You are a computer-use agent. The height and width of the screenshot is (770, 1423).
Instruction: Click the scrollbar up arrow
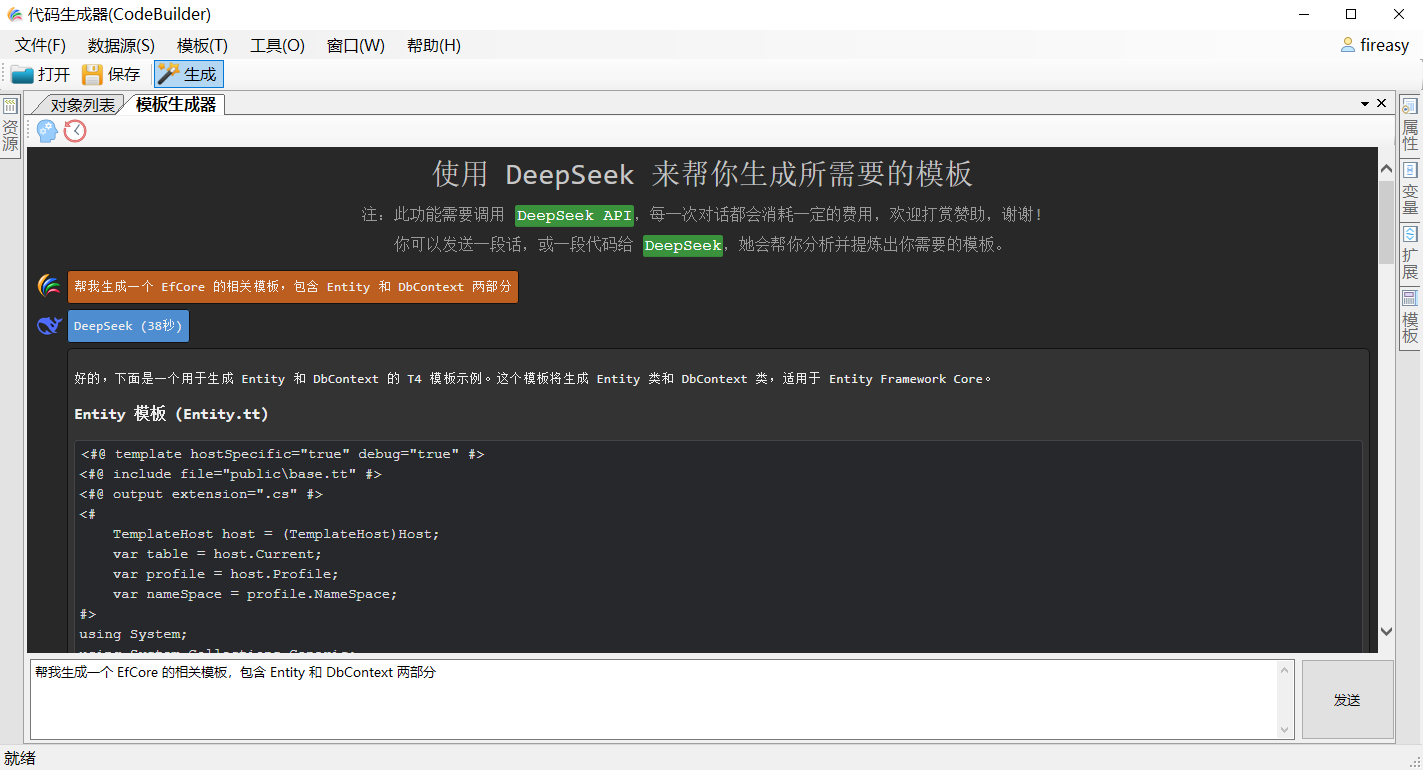(1386, 168)
